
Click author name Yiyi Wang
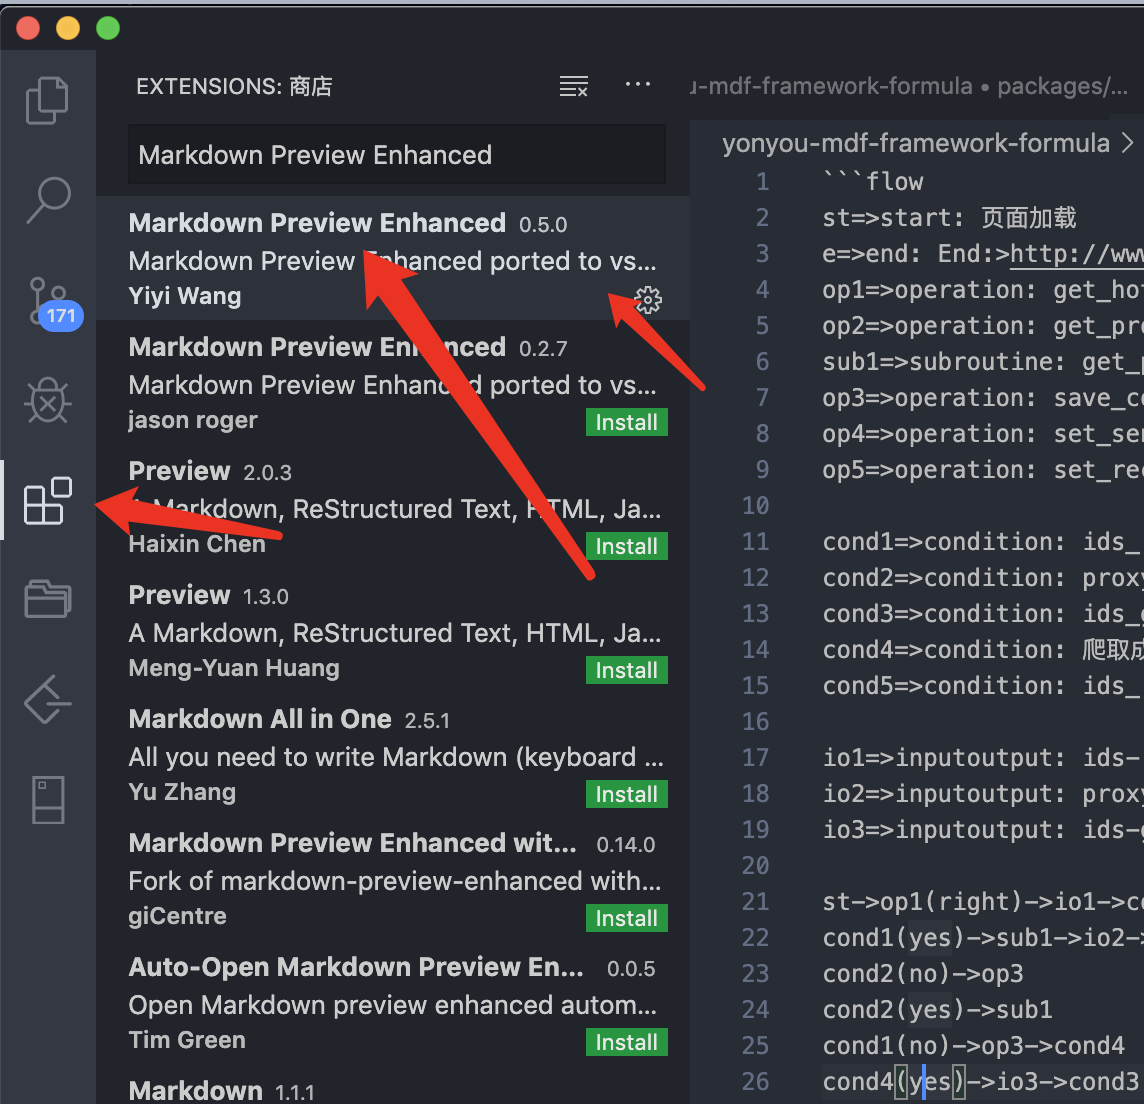point(185,296)
